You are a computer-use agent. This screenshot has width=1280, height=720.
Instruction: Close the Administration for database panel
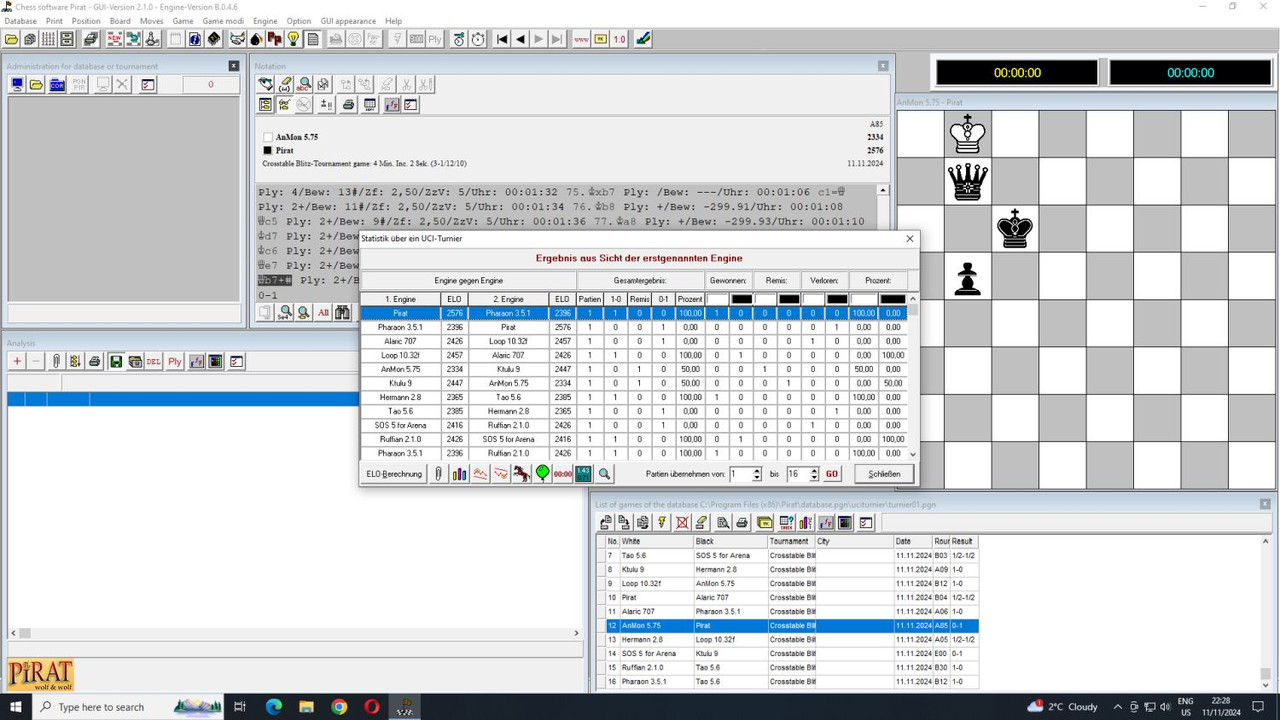coord(234,66)
